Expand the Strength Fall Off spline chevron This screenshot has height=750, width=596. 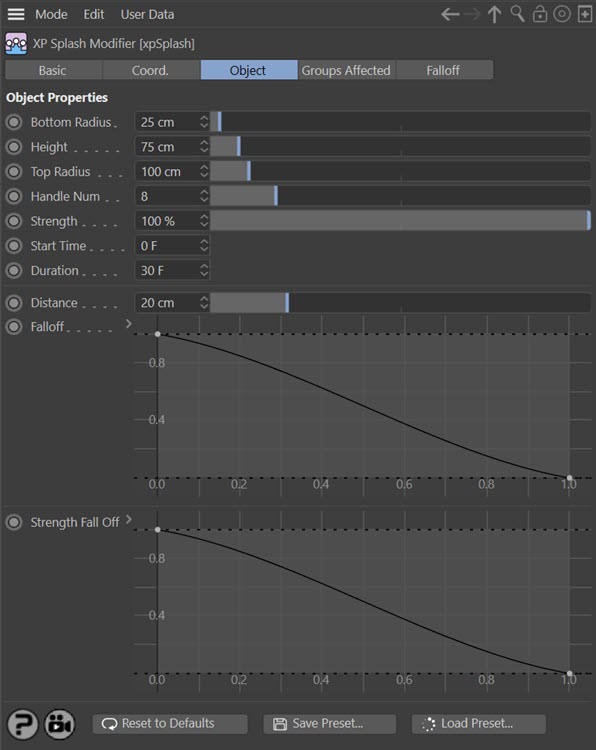(128, 519)
